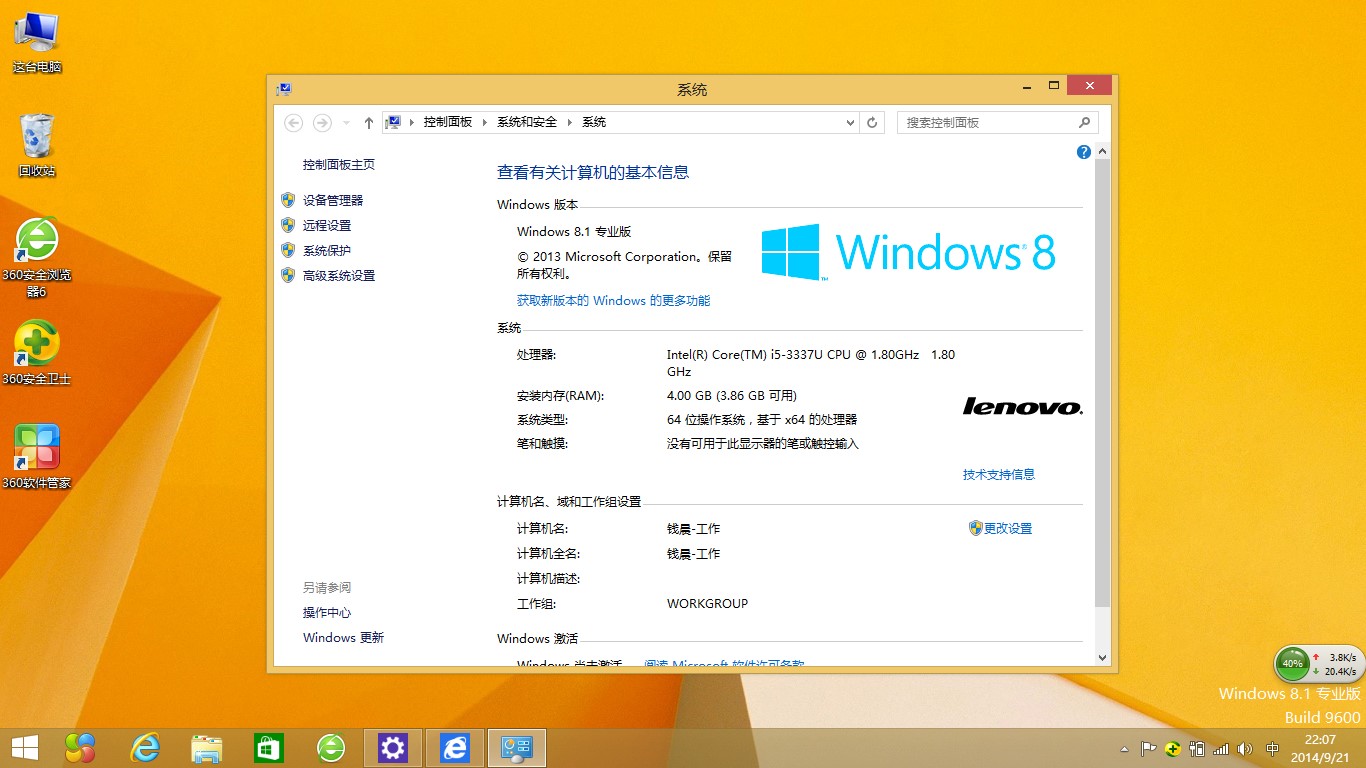Click the 搜索控制面板 search box
This screenshot has width=1366, height=768.
pyautogui.click(x=988, y=122)
